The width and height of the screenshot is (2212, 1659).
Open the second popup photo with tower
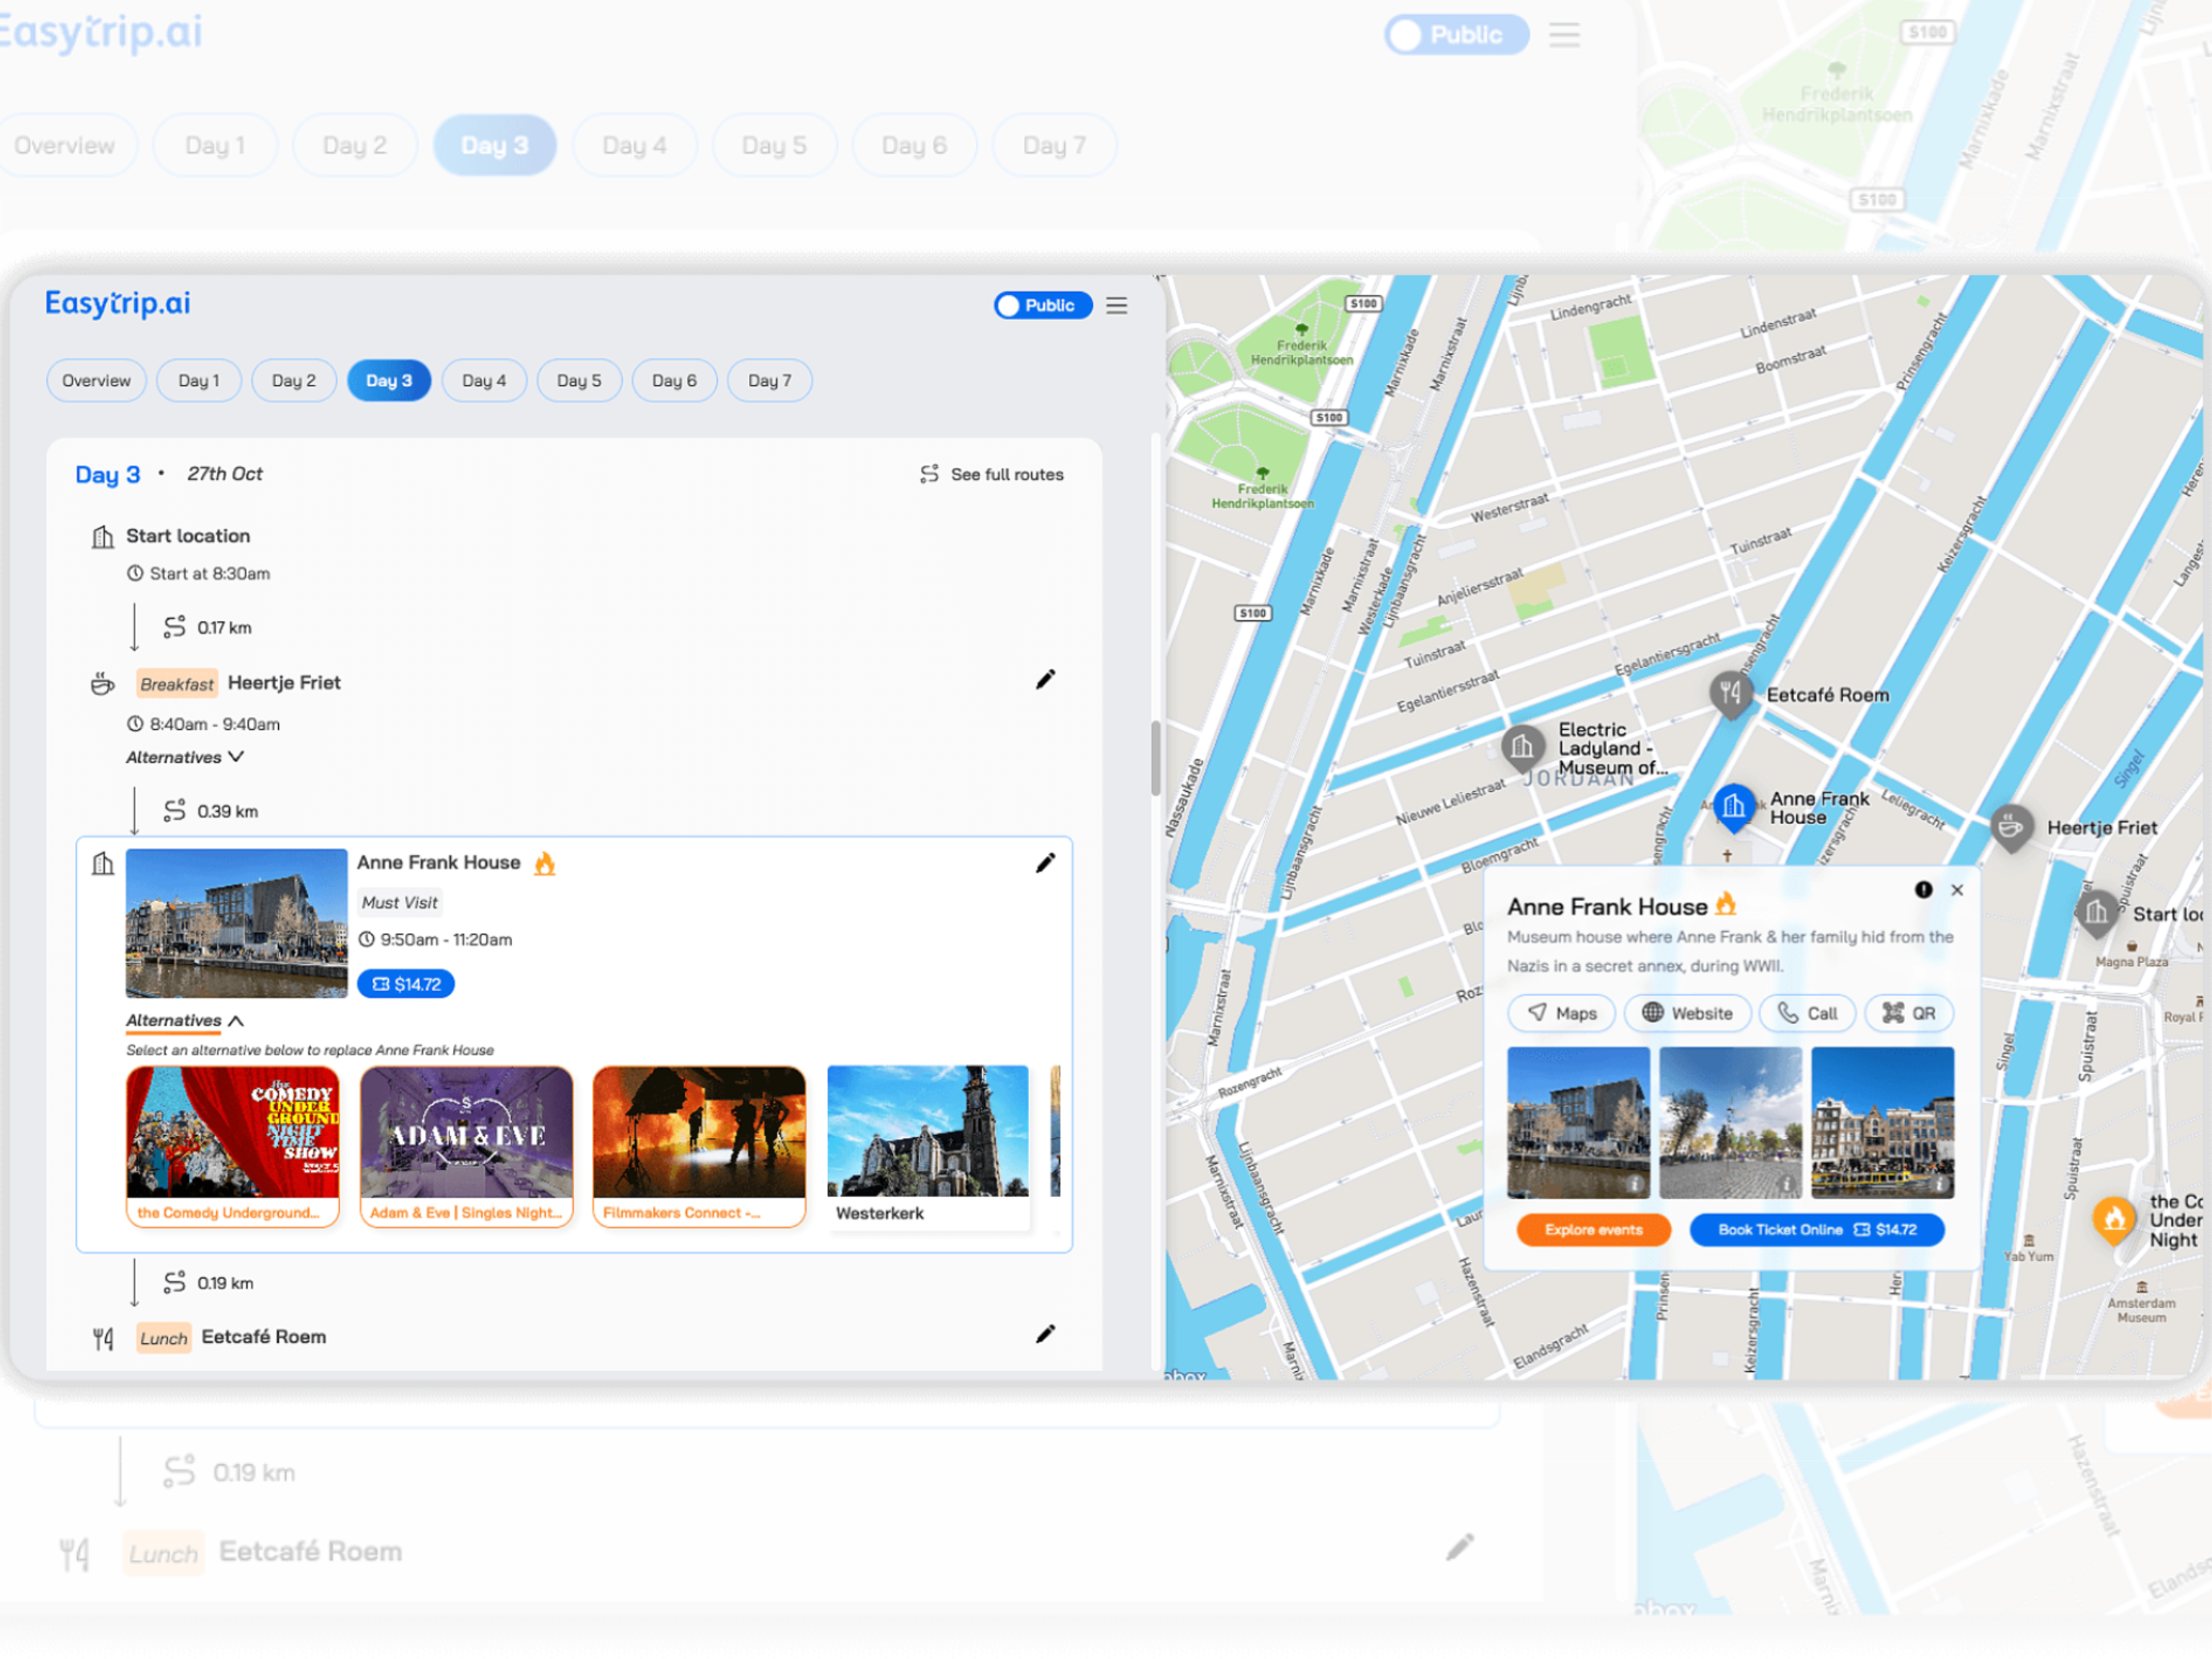pyautogui.click(x=1730, y=1123)
